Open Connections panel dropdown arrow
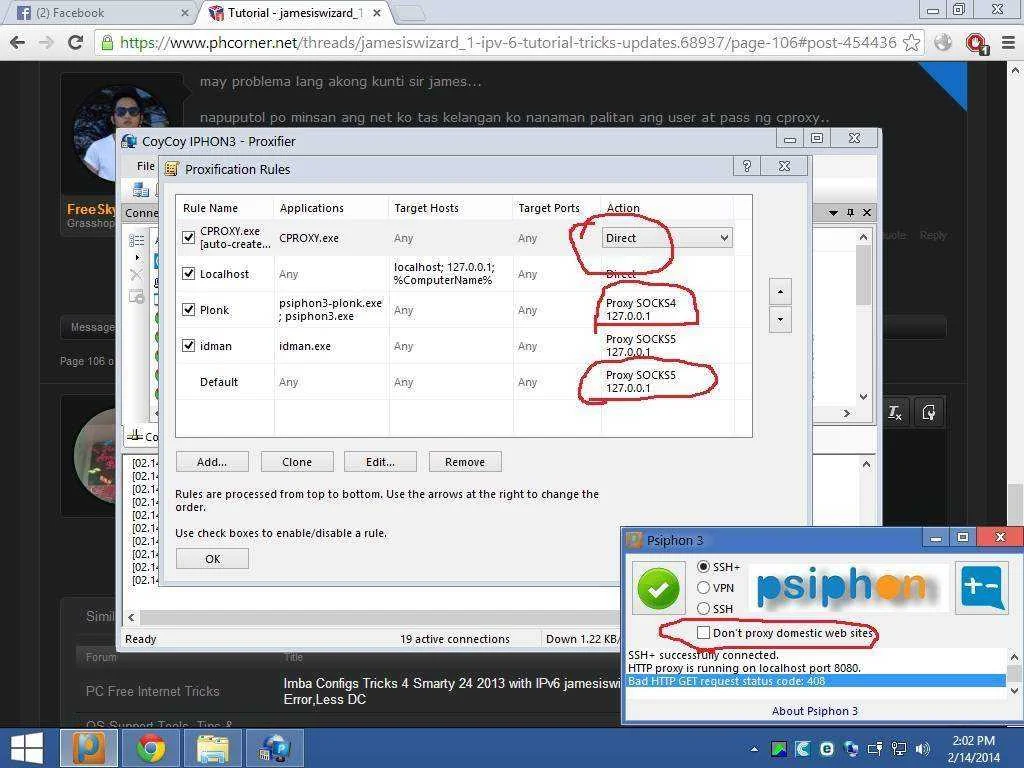 [x=833, y=213]
